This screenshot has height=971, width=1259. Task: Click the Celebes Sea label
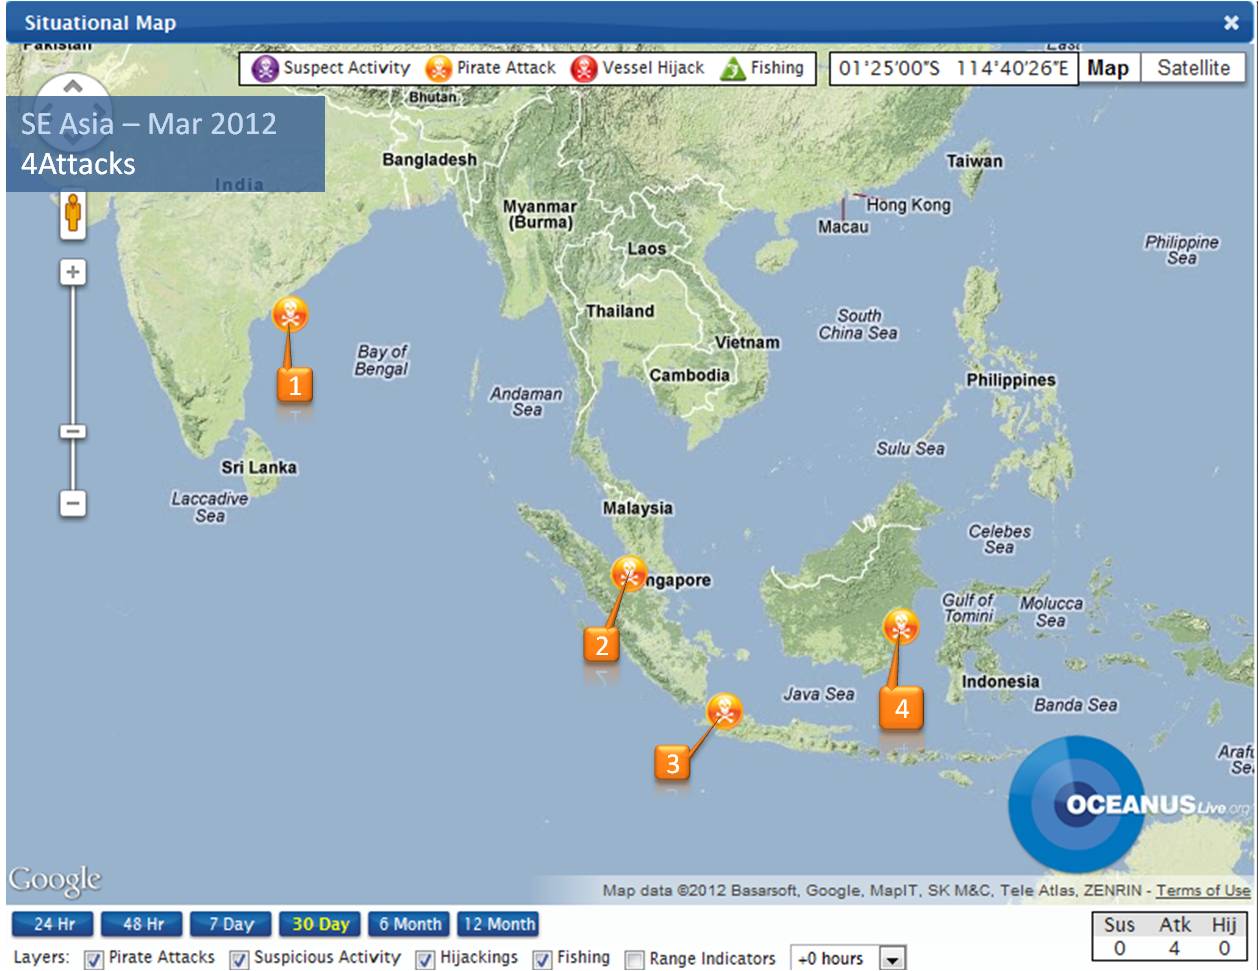click(x=999, y=539)
